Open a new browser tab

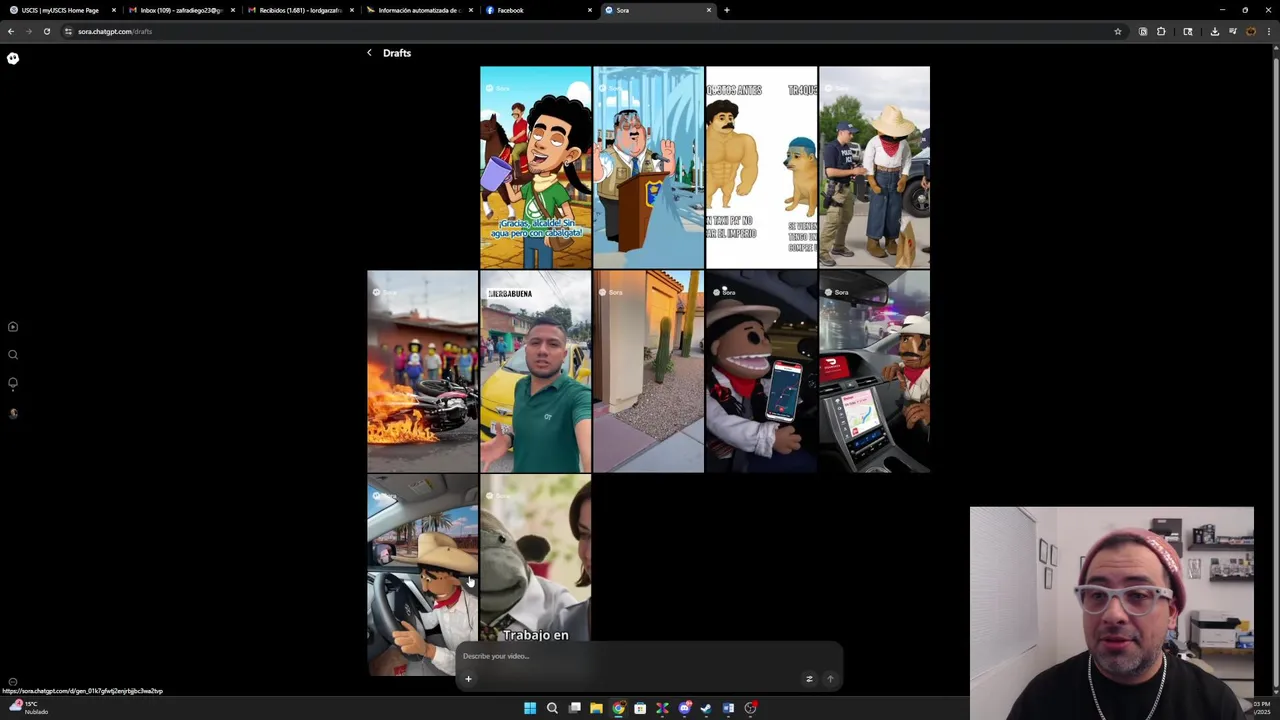[727, 10]
